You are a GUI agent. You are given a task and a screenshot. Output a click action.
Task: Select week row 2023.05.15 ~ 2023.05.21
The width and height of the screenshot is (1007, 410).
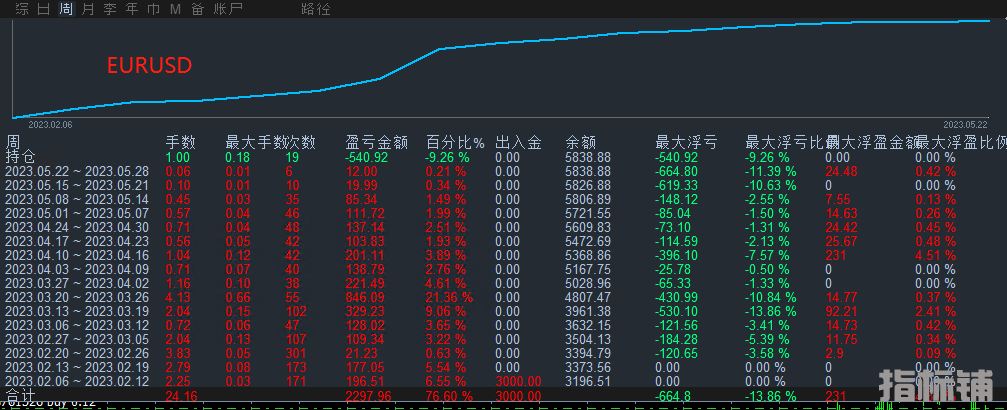[76, 185]
